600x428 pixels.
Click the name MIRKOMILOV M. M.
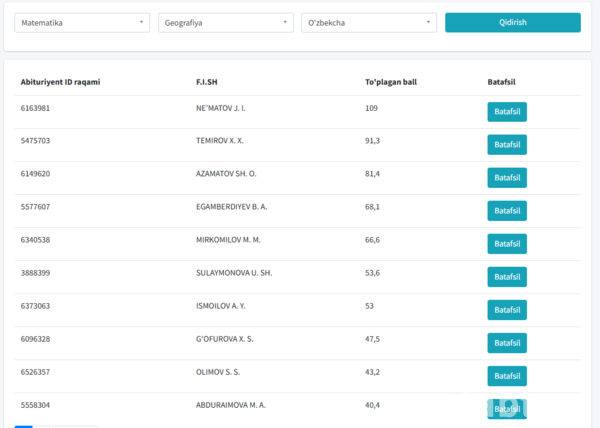pos(228,240)
